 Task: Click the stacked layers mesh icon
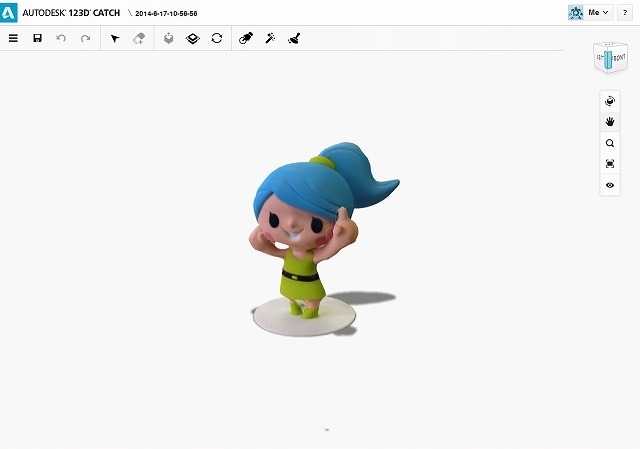(193, 38)
